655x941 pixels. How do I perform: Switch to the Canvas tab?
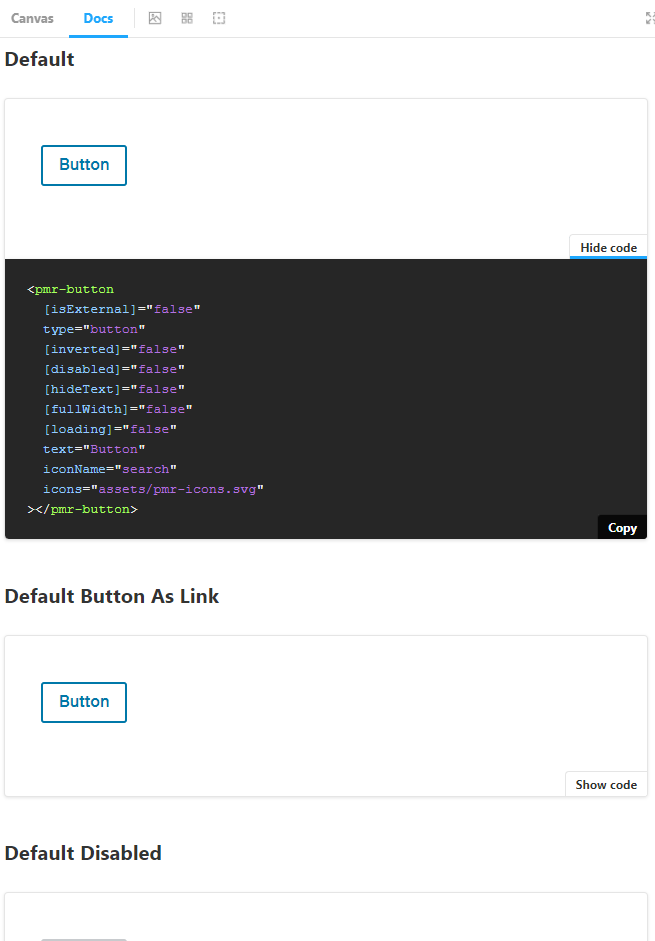coord(31,18)
